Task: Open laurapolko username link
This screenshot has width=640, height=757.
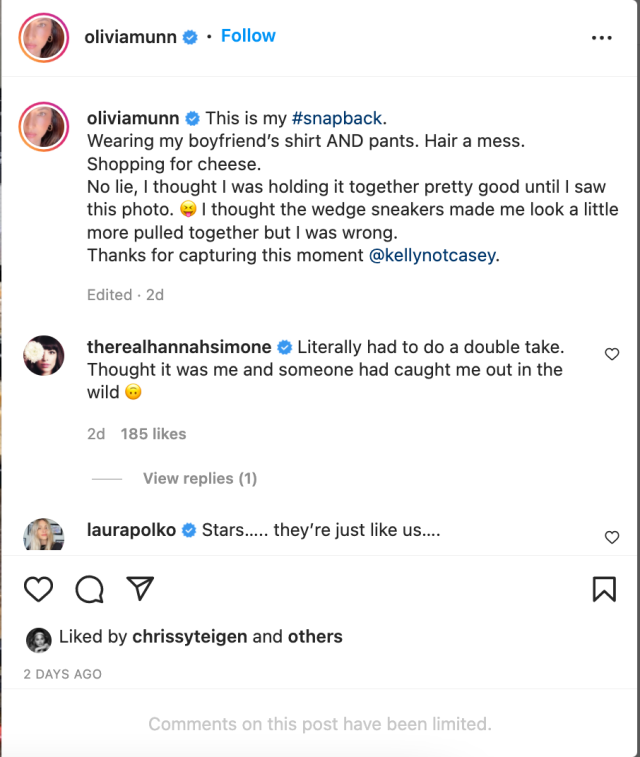Action: 131,530
